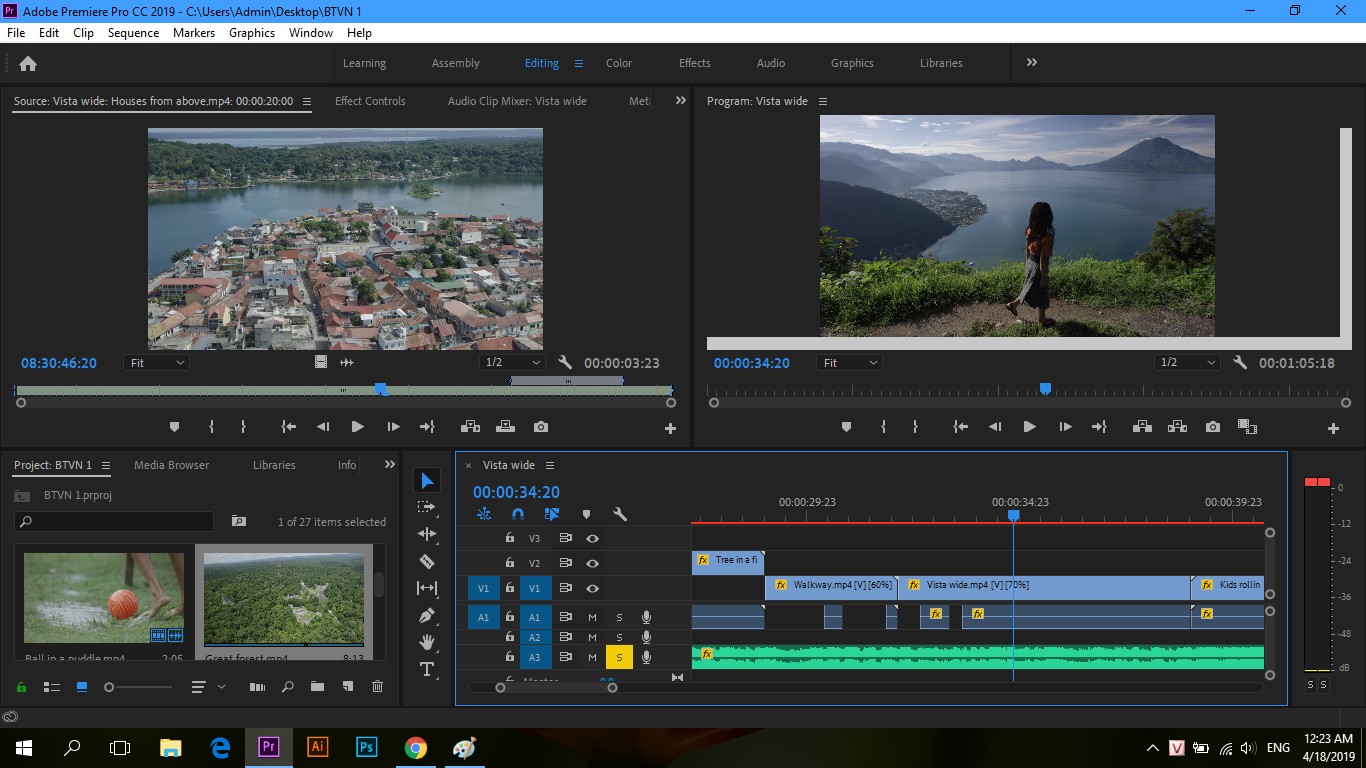Toggle Snap magnet in timeline
1366x768 pixels.
[x=518, y=514]
